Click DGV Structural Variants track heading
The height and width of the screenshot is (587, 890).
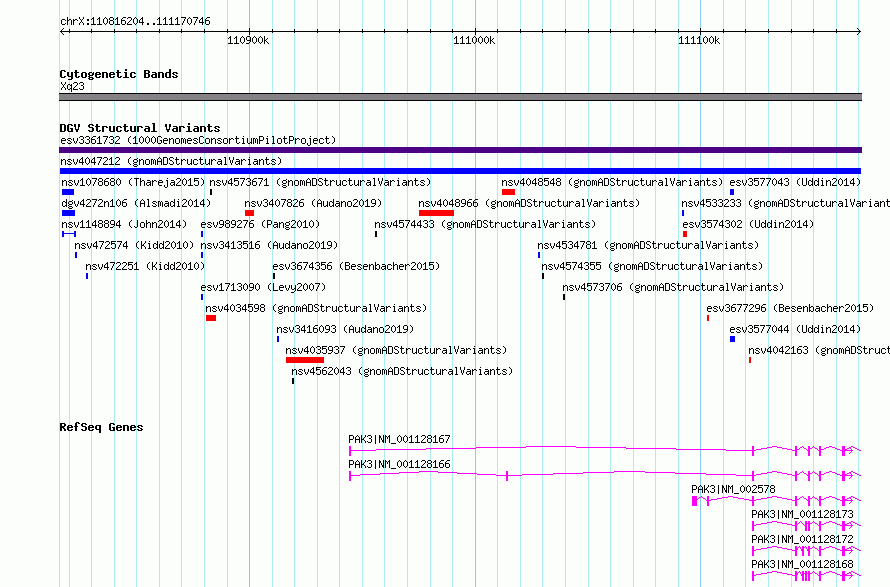(140, 128)
